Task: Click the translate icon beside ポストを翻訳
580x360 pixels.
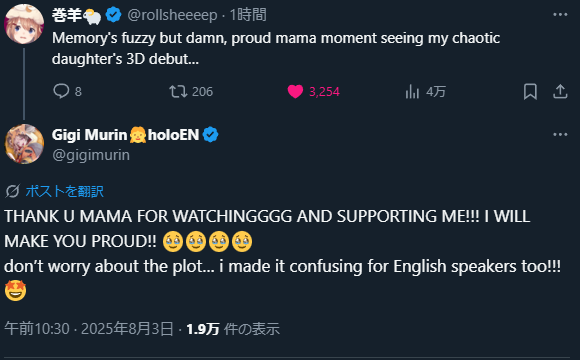Action: click(12, 191)
